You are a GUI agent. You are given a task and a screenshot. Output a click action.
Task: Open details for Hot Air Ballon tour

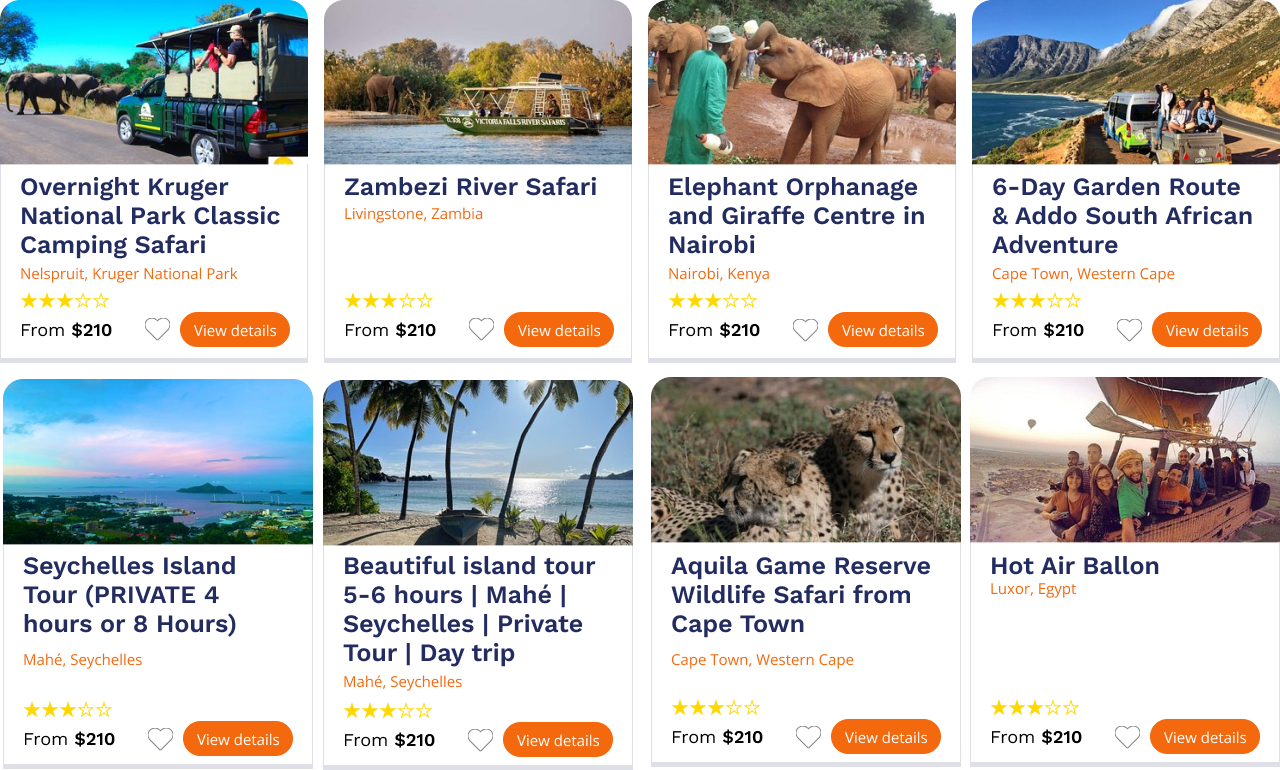pos(1204,737)
